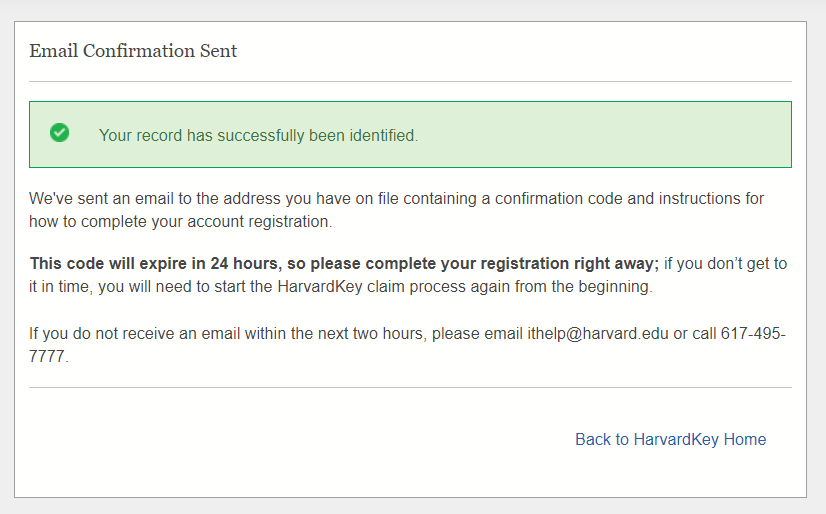Click the "We've sent an email" opening words
Viewport: 826px width, 514px height.
93,198
